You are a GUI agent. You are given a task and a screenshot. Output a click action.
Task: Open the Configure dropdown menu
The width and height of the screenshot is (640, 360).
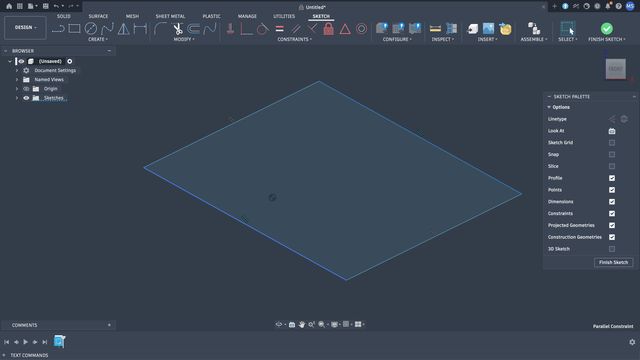397,40
